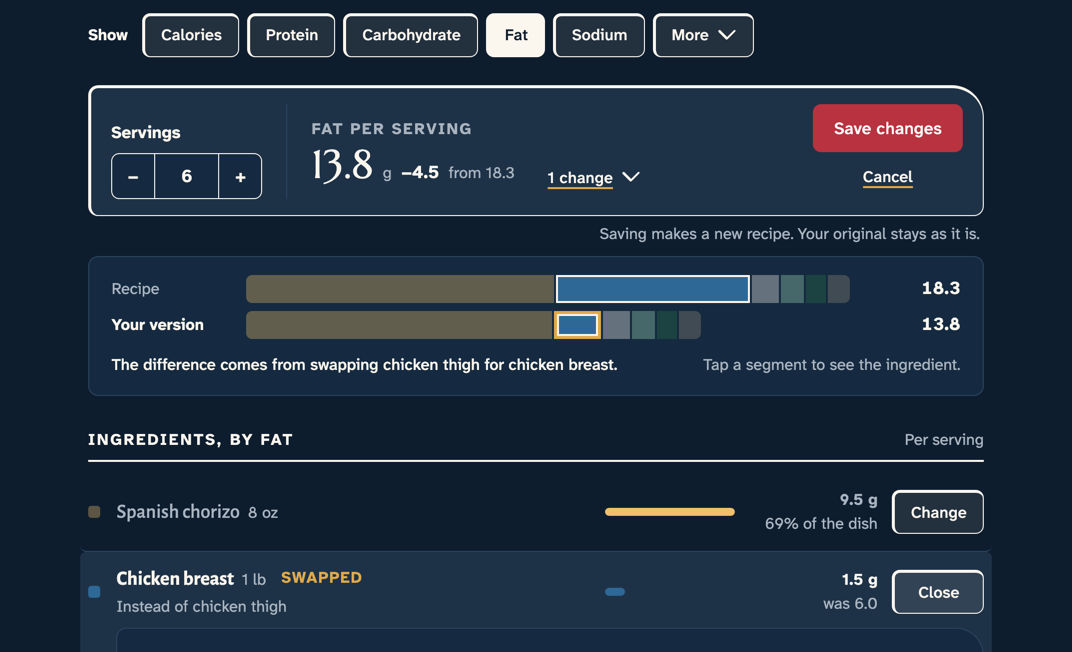Select the Fat nutrient pill
This screenshot has height=652, width=1072.
[515, 35]
